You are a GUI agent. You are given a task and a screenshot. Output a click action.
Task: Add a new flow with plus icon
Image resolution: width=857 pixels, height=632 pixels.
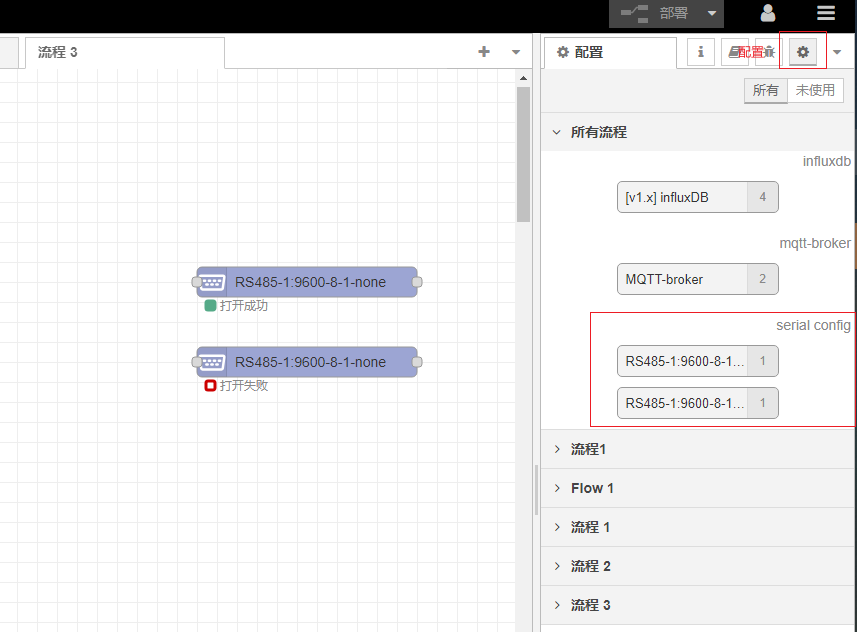(x=484, y=52)
